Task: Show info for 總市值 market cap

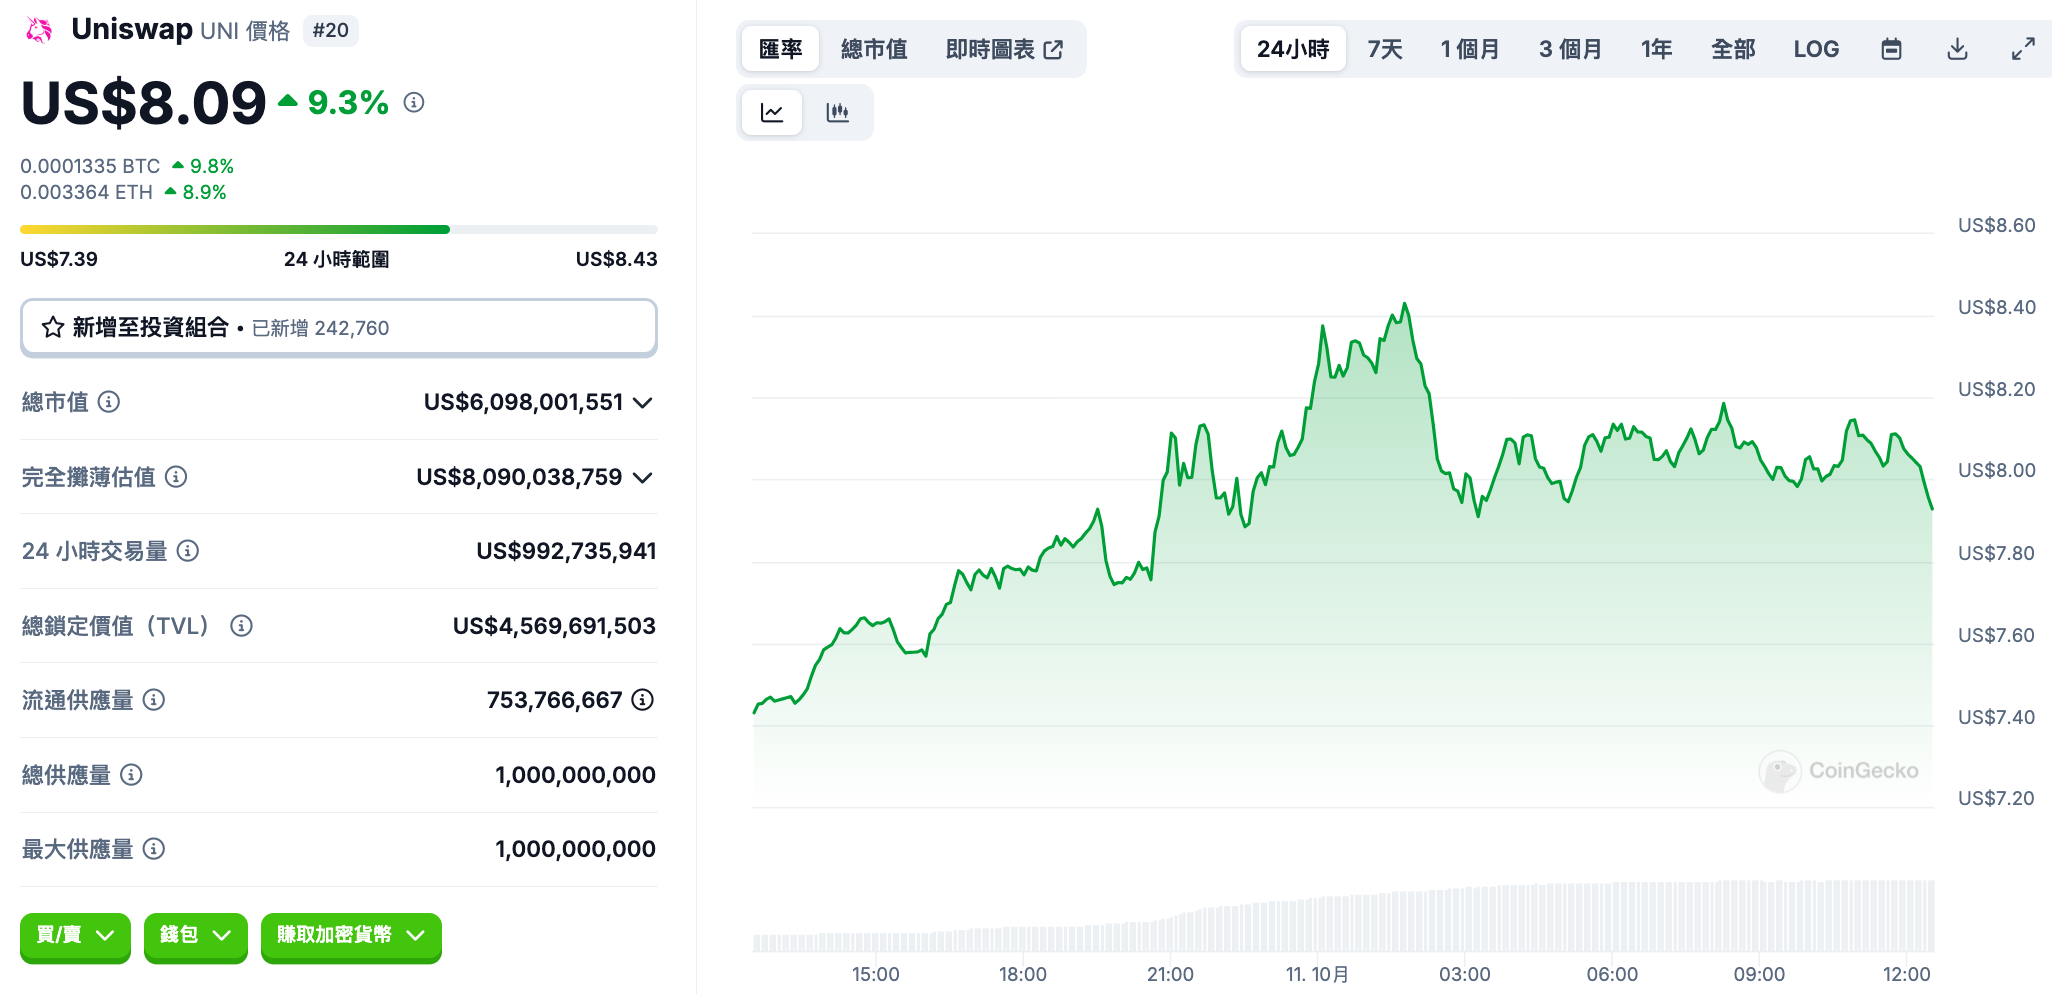Action: point(109,402)
